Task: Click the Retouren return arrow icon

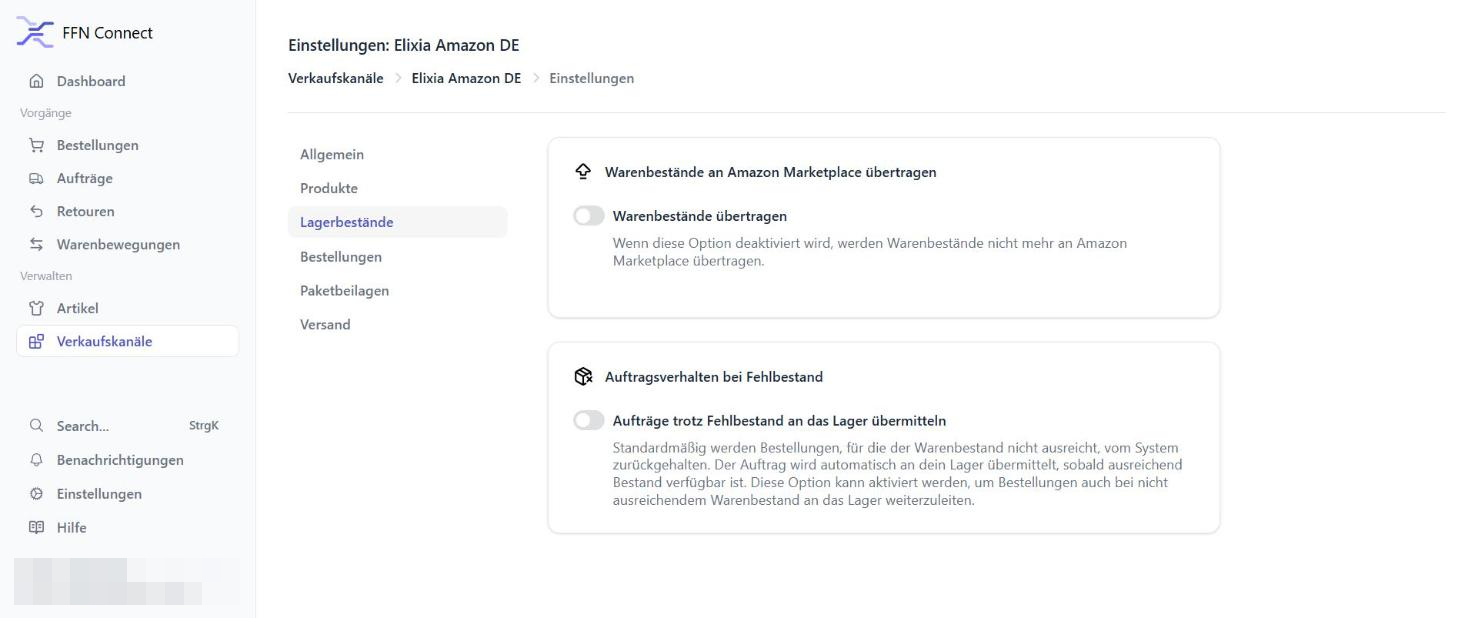Action: click(37, 211)
